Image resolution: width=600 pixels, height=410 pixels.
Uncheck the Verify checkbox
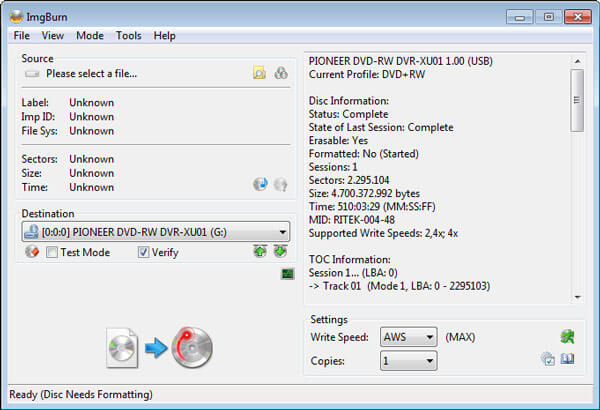[143, 253]
